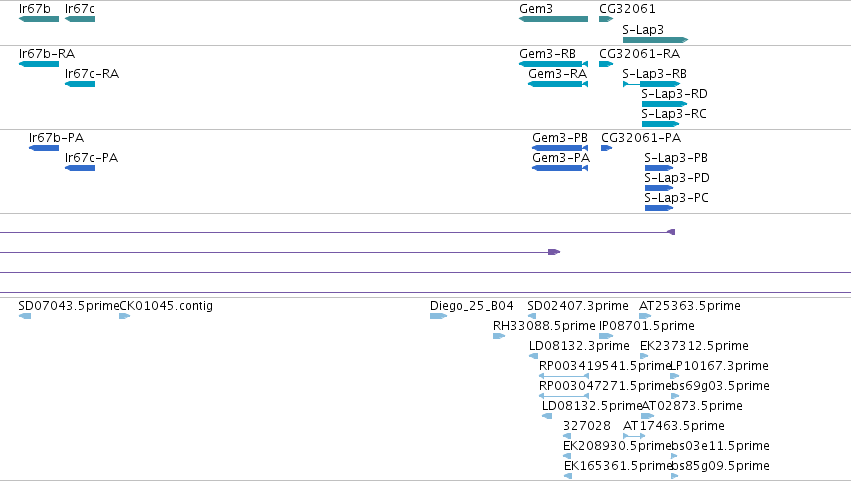The image size is (851, 481).
Task: Click the SD07043.5prime EST label
Action: pos(68,306)
